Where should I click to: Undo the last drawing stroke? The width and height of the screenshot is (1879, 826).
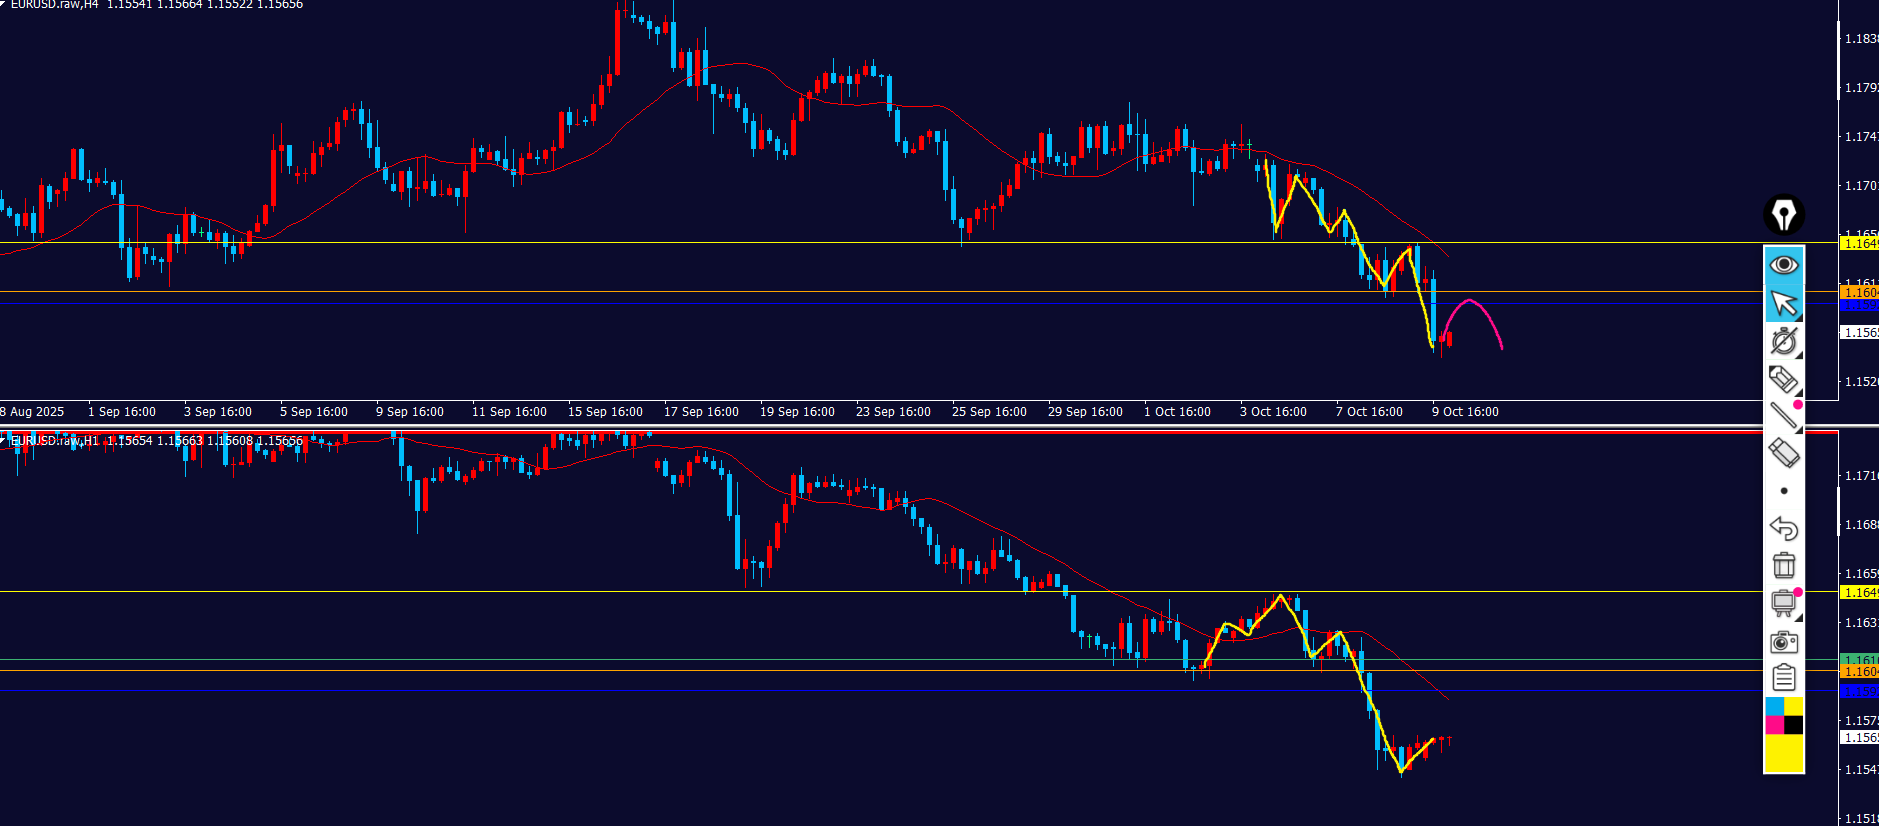1783,528
